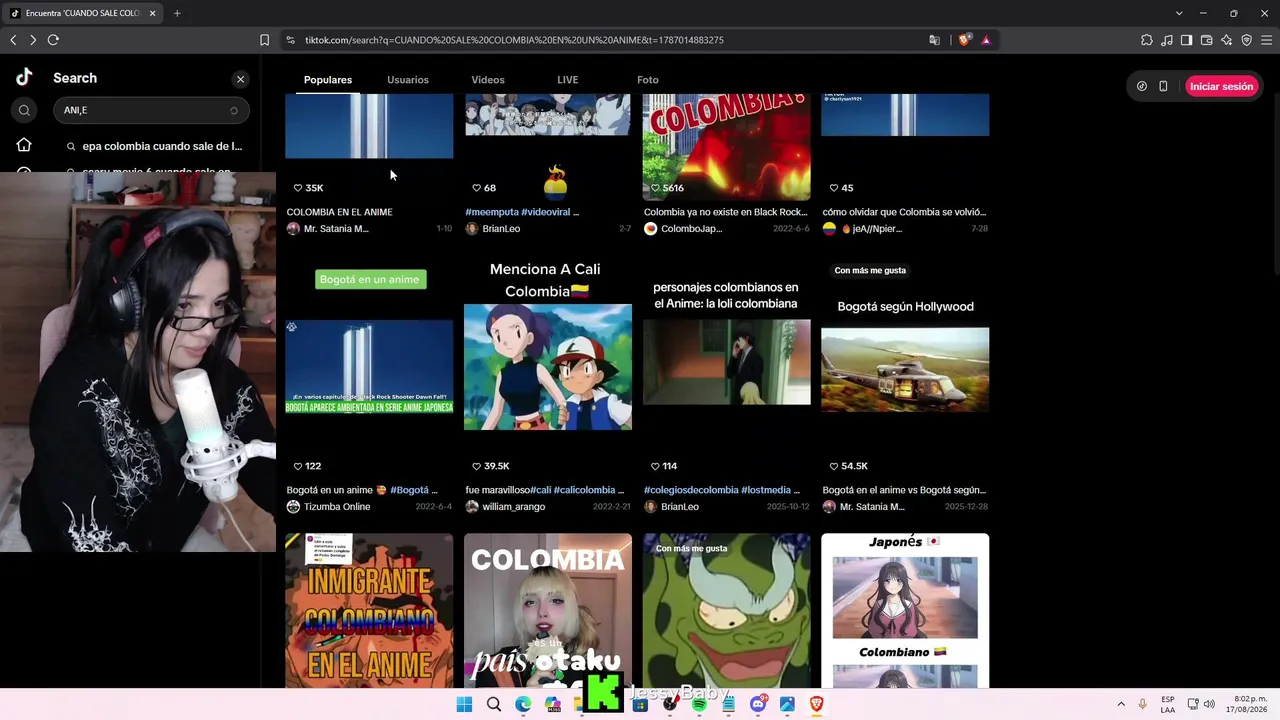Click the TikTok coins icon near login
The image size is (1280, 720).
click(1142, 86)
